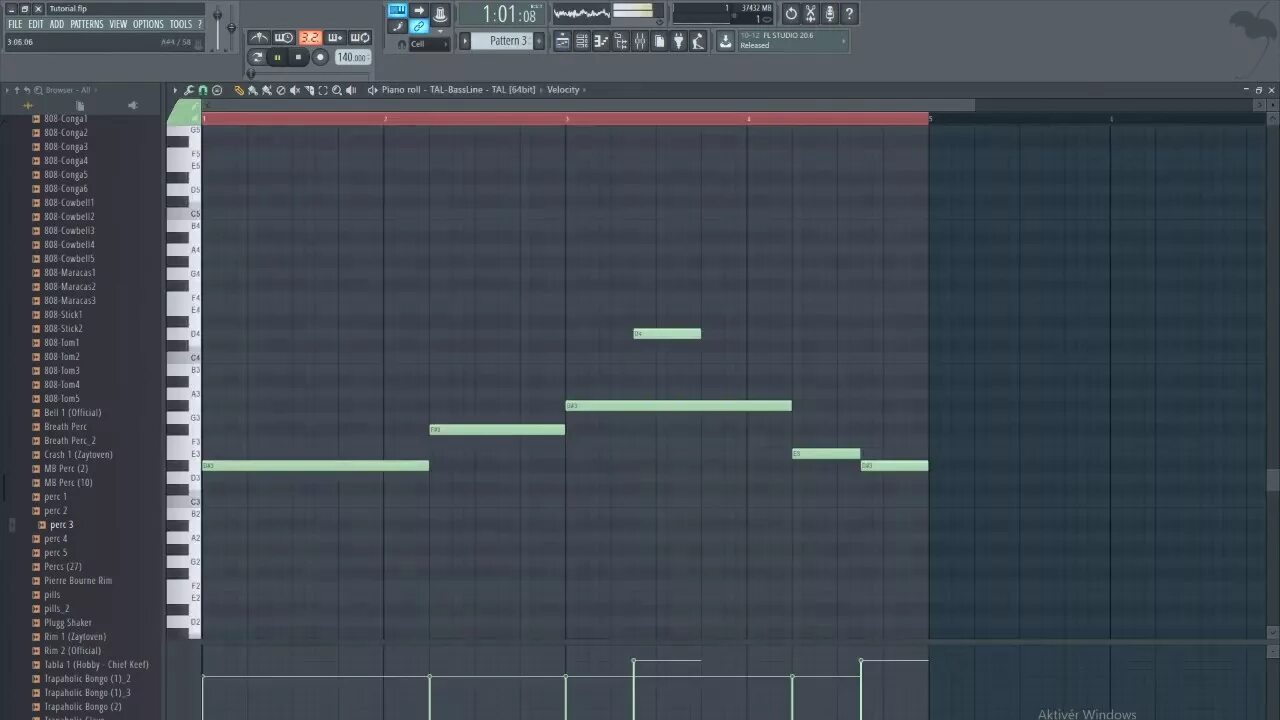Select the delete tool in piano roll toolbar
Image resolution: width=1280 pixels, height=720 pixels.
281,90
